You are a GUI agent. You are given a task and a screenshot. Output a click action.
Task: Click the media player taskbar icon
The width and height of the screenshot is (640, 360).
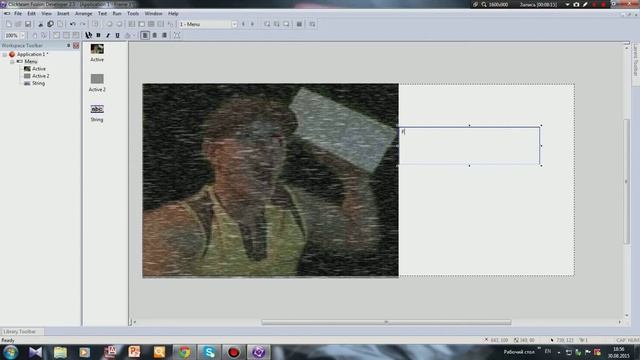84,352
